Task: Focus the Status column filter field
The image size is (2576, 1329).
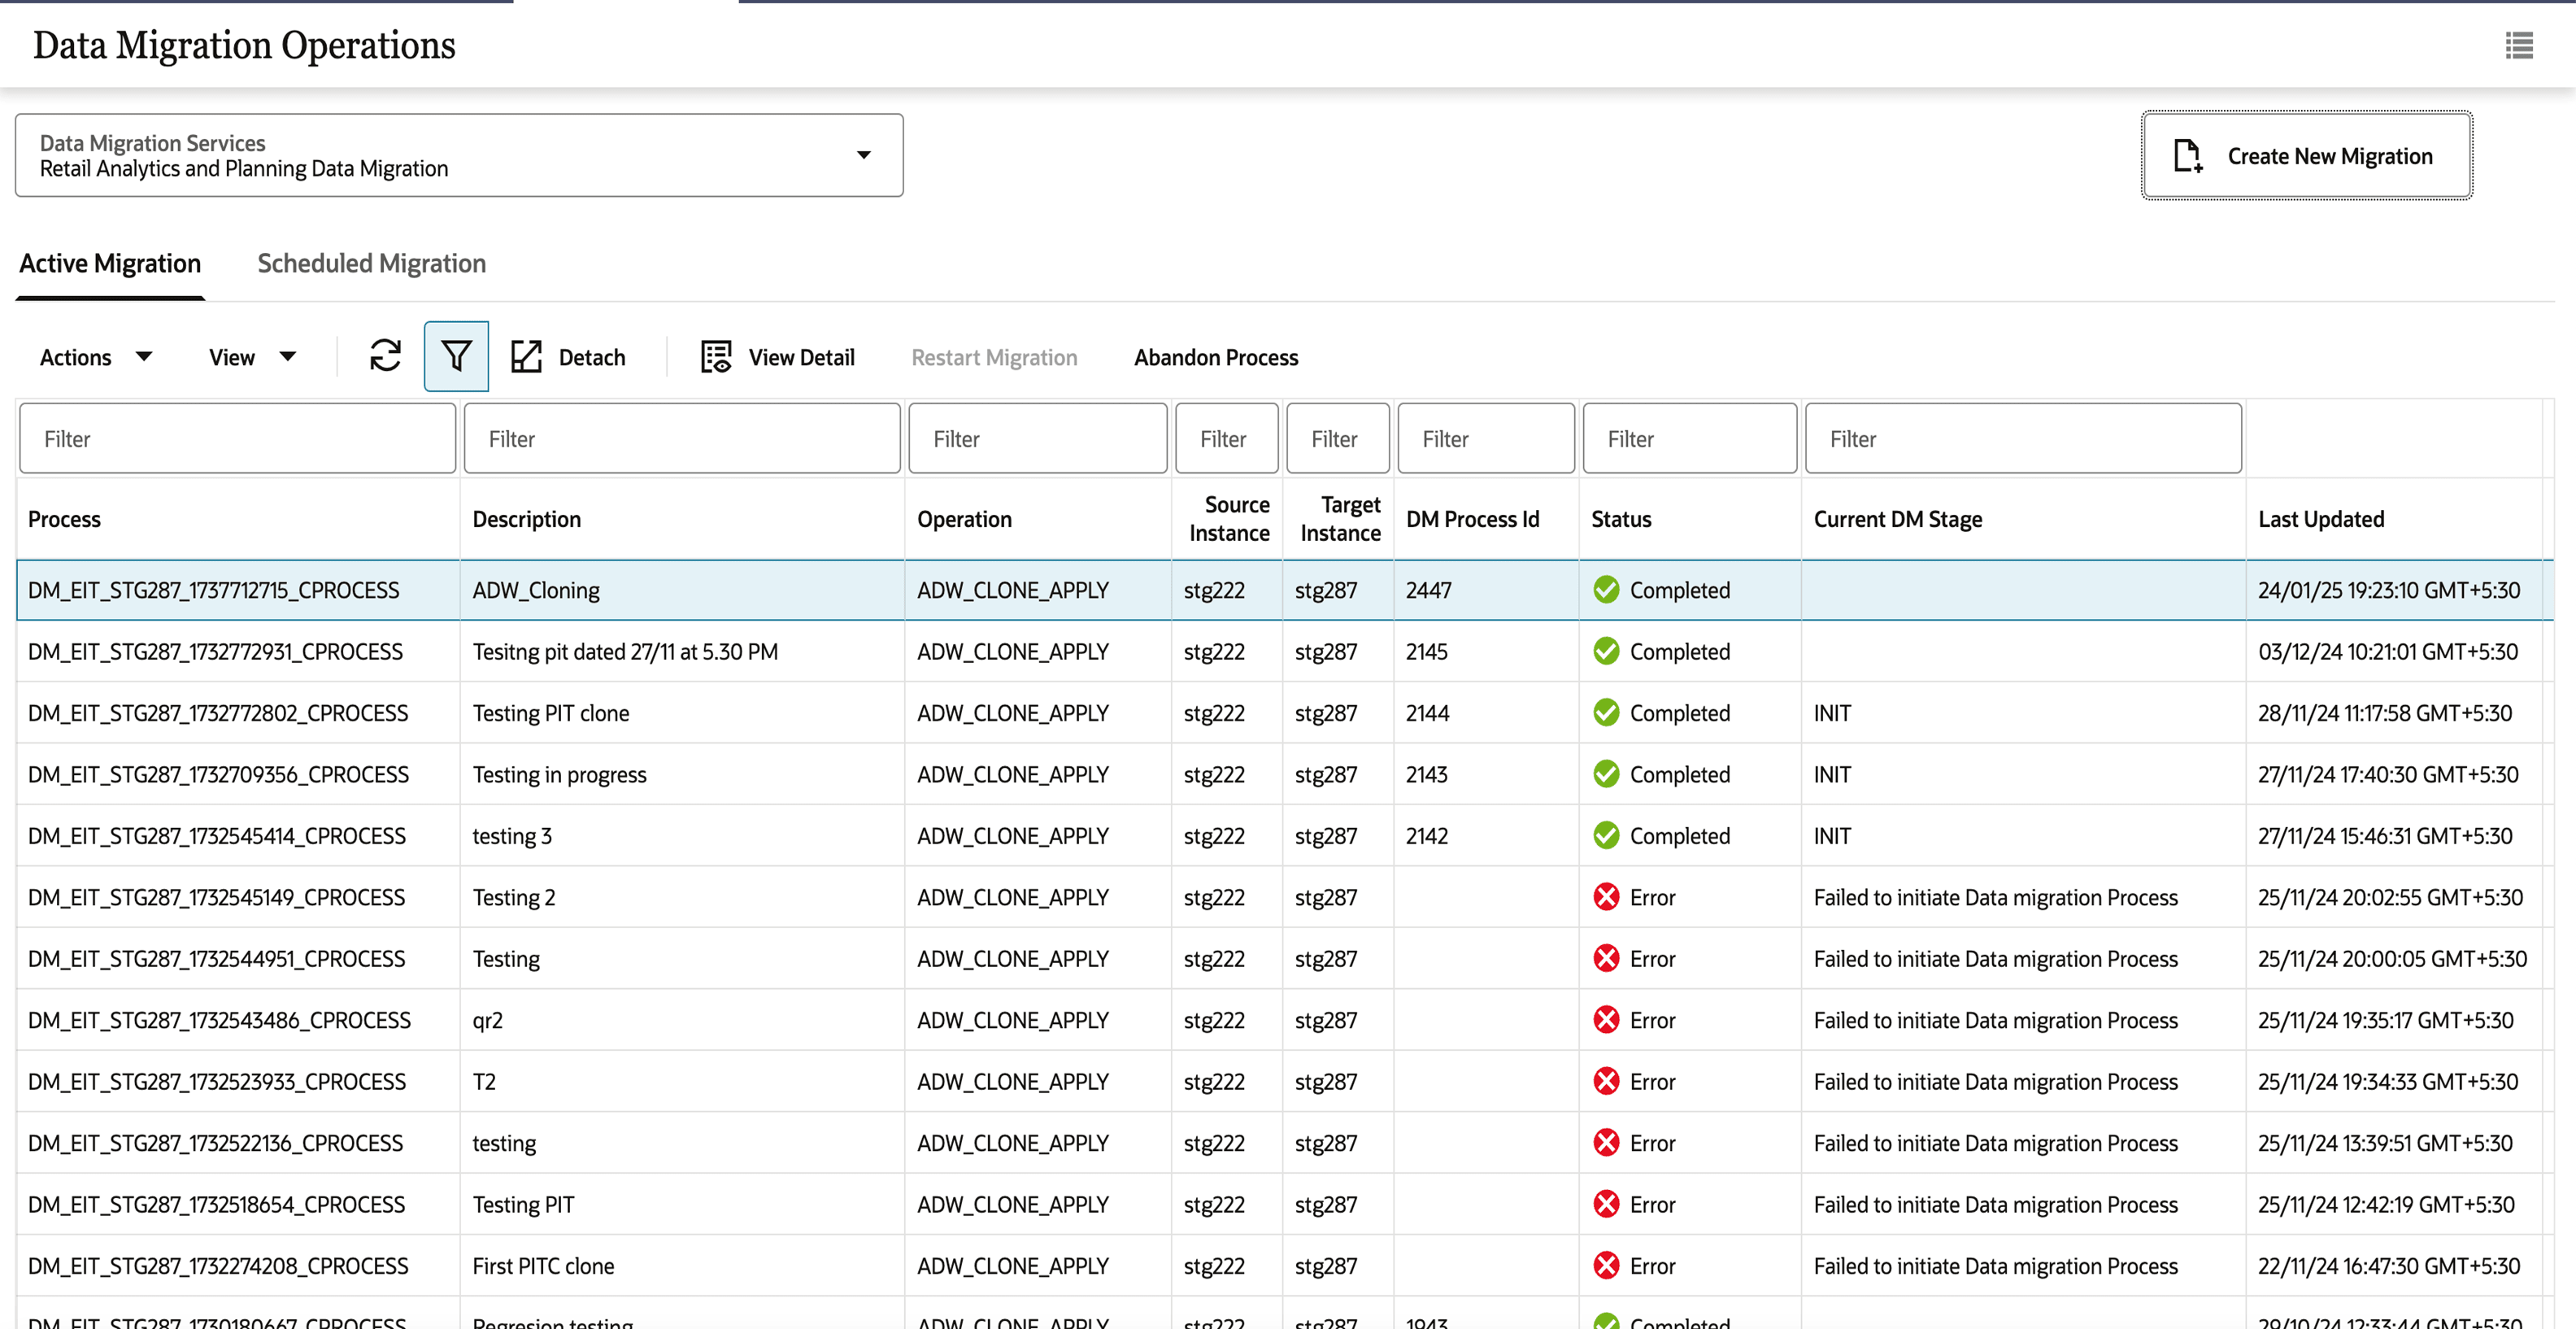Action: [x=1690, y=438]
